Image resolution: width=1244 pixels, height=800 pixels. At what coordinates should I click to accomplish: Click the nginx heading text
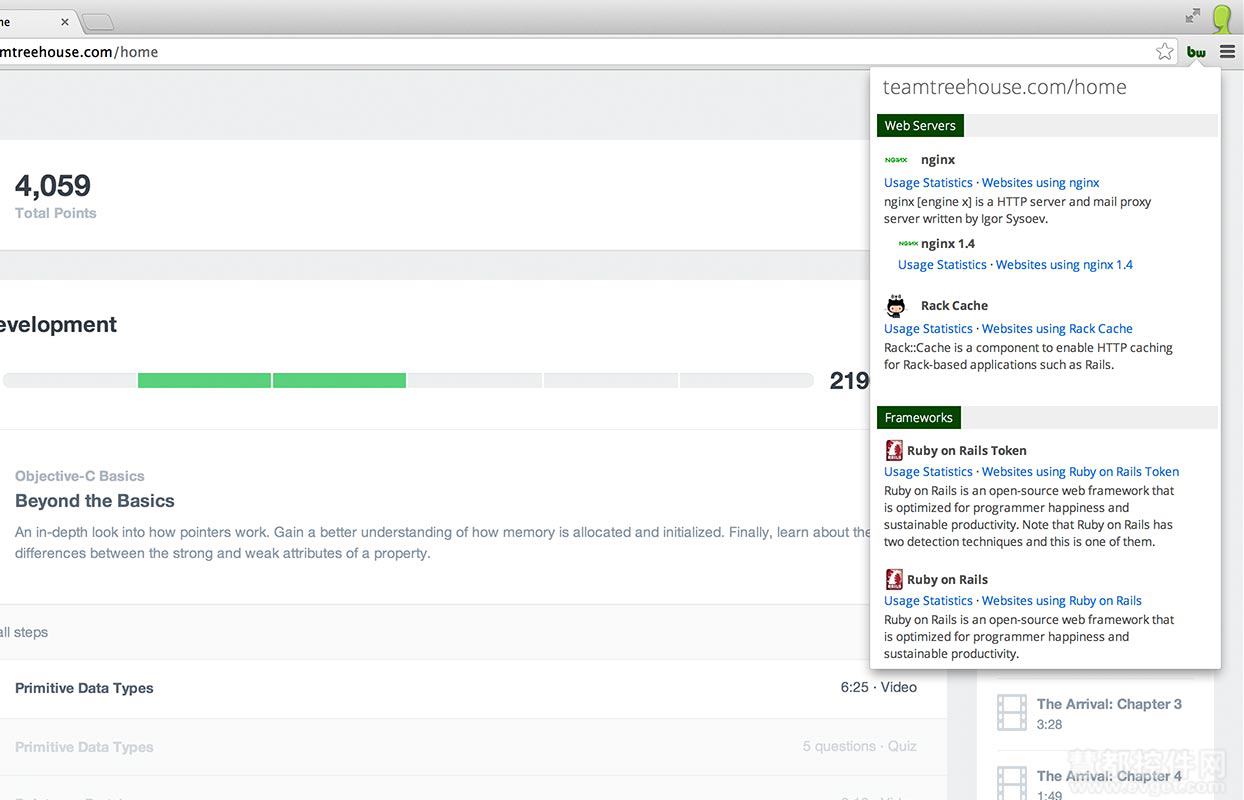pos(938,160)
